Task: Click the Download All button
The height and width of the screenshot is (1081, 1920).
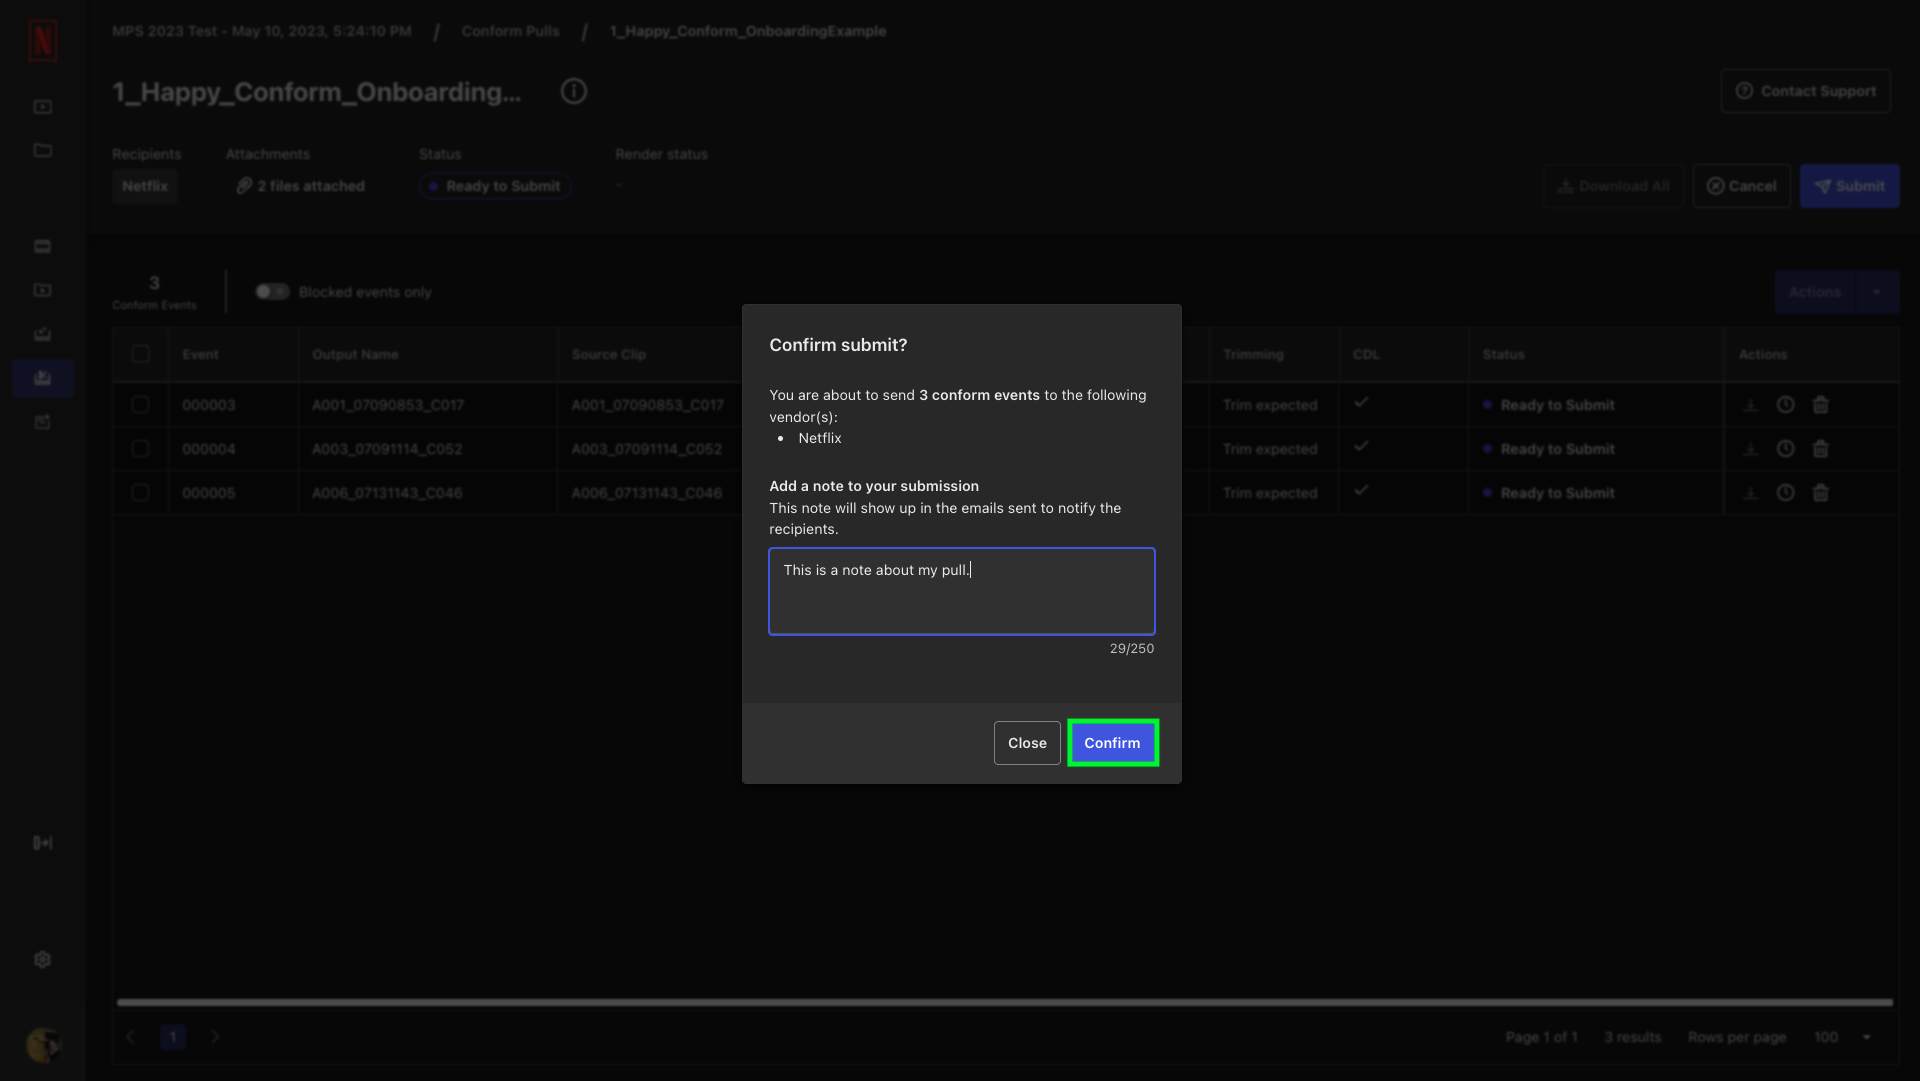Action: point(1613,186)
